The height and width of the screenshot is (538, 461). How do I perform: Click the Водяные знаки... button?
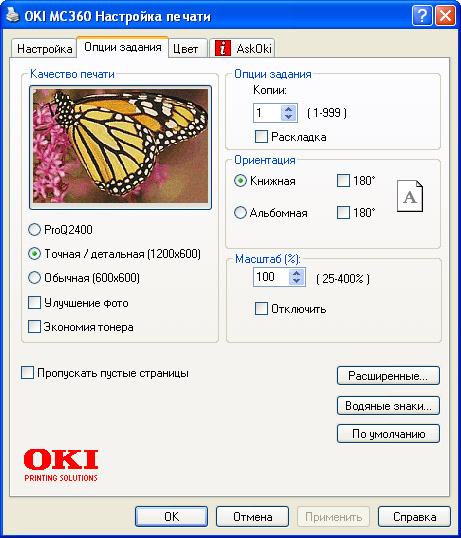(388, 406)
